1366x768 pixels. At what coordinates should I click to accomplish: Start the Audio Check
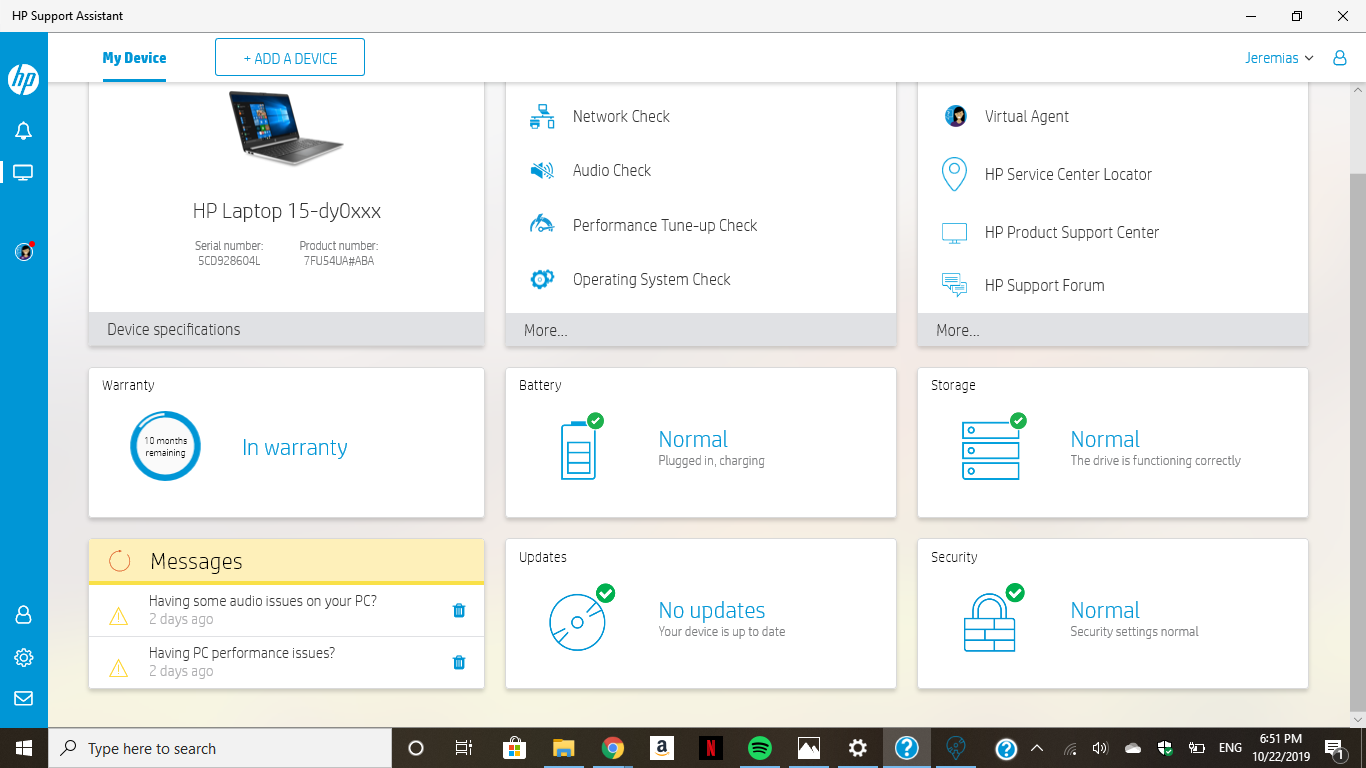(612, 170)
